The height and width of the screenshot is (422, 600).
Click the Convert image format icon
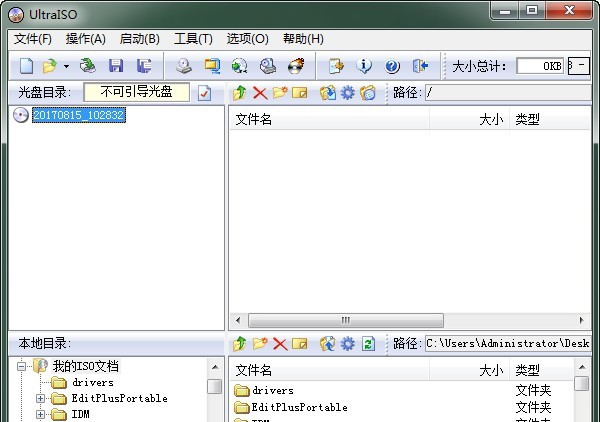[x=240, y=66]
